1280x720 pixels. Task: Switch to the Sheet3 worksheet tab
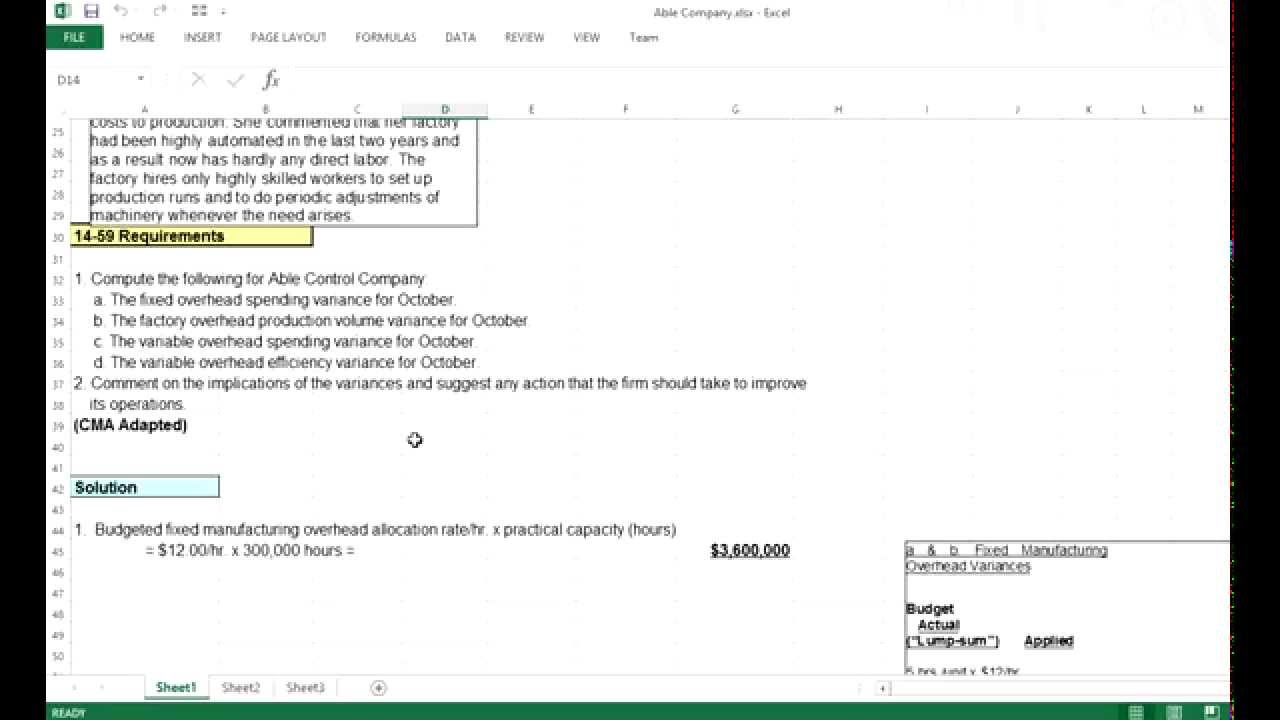[x=305, y=687]
